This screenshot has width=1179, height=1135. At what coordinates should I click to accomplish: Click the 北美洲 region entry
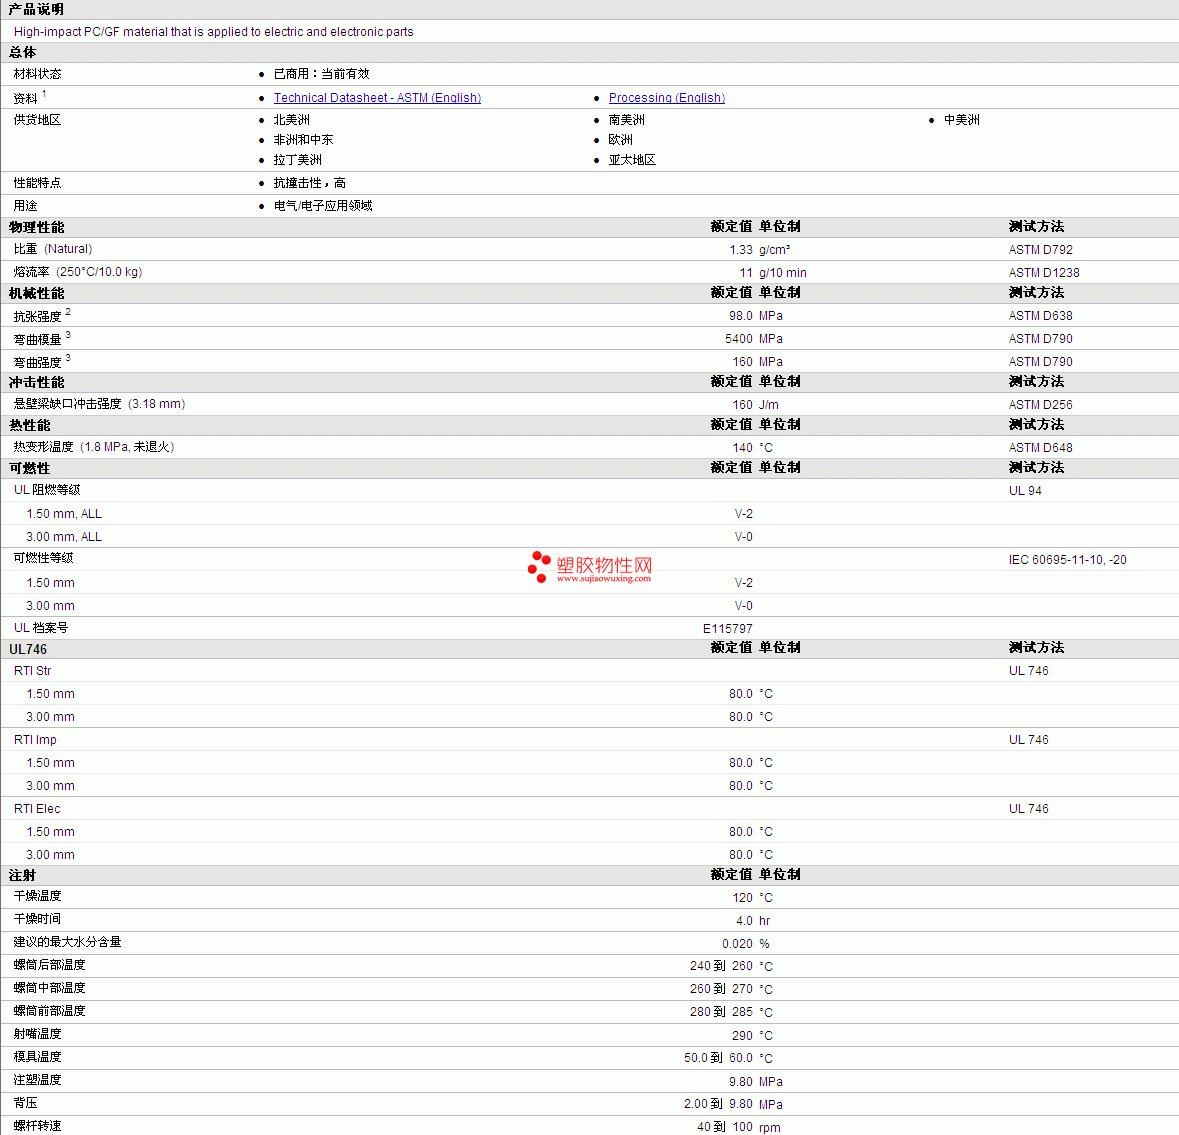292,120
